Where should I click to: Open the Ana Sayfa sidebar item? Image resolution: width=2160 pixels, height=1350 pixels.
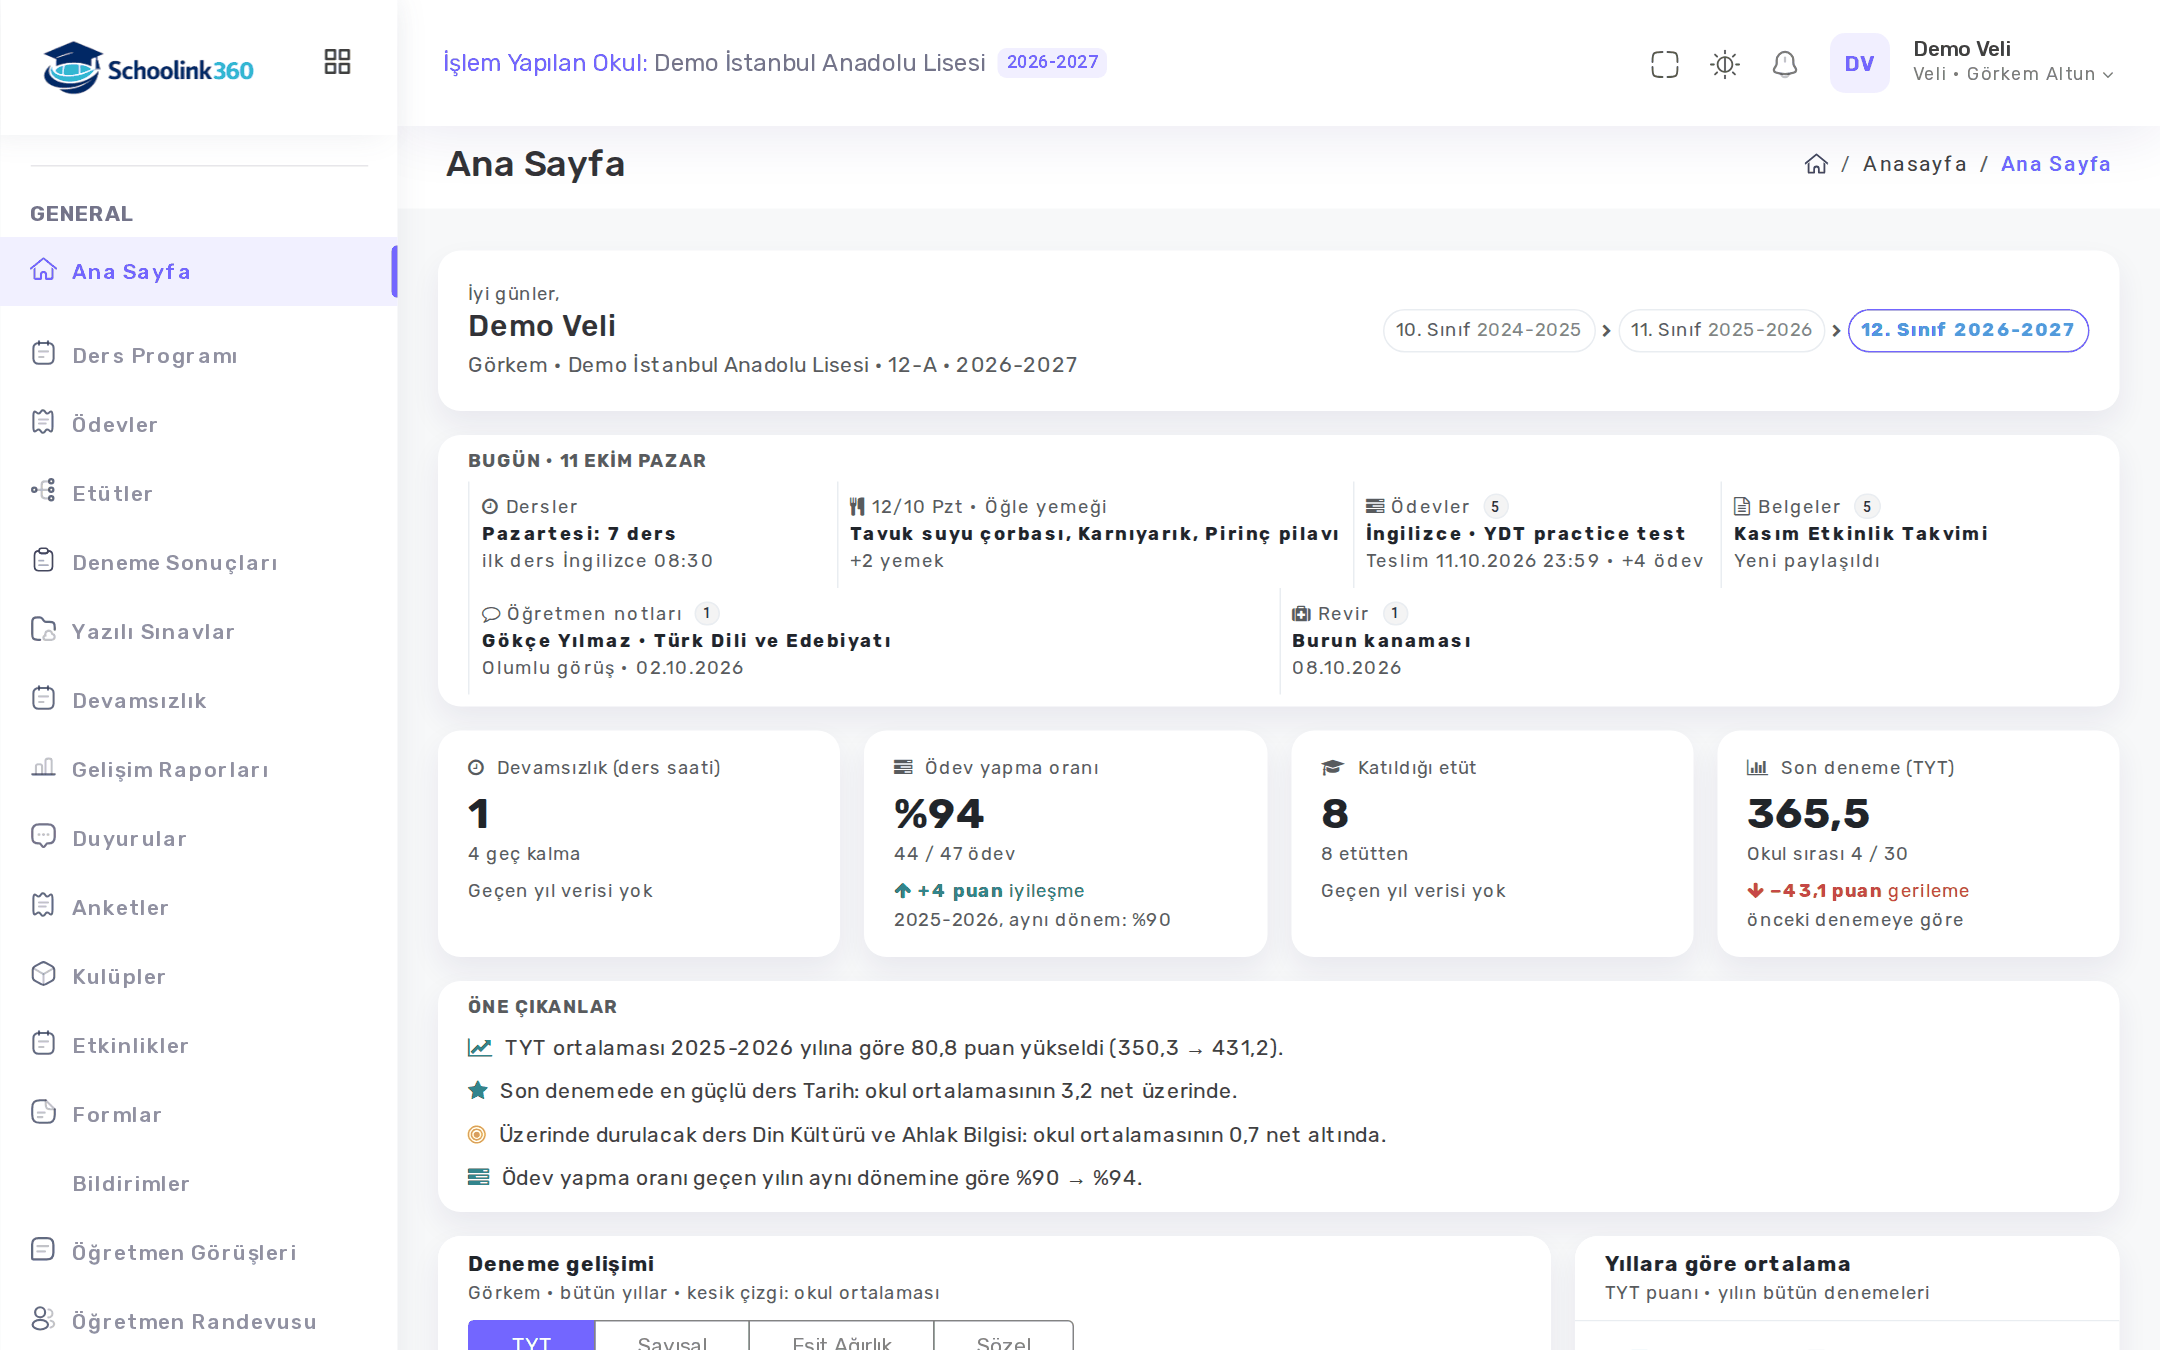point(198,271)
